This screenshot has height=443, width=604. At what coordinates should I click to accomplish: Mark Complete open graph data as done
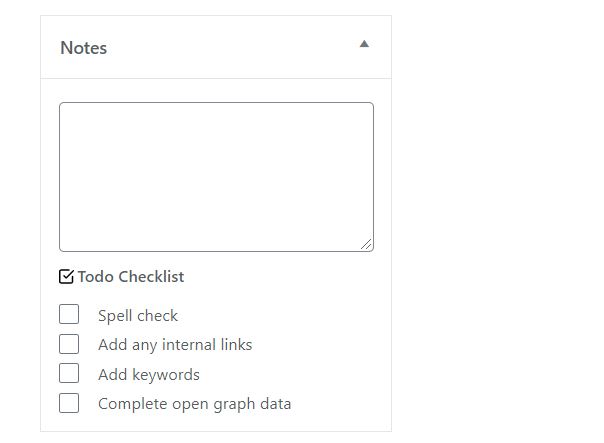pyautogui.click(x=69, y=403)
